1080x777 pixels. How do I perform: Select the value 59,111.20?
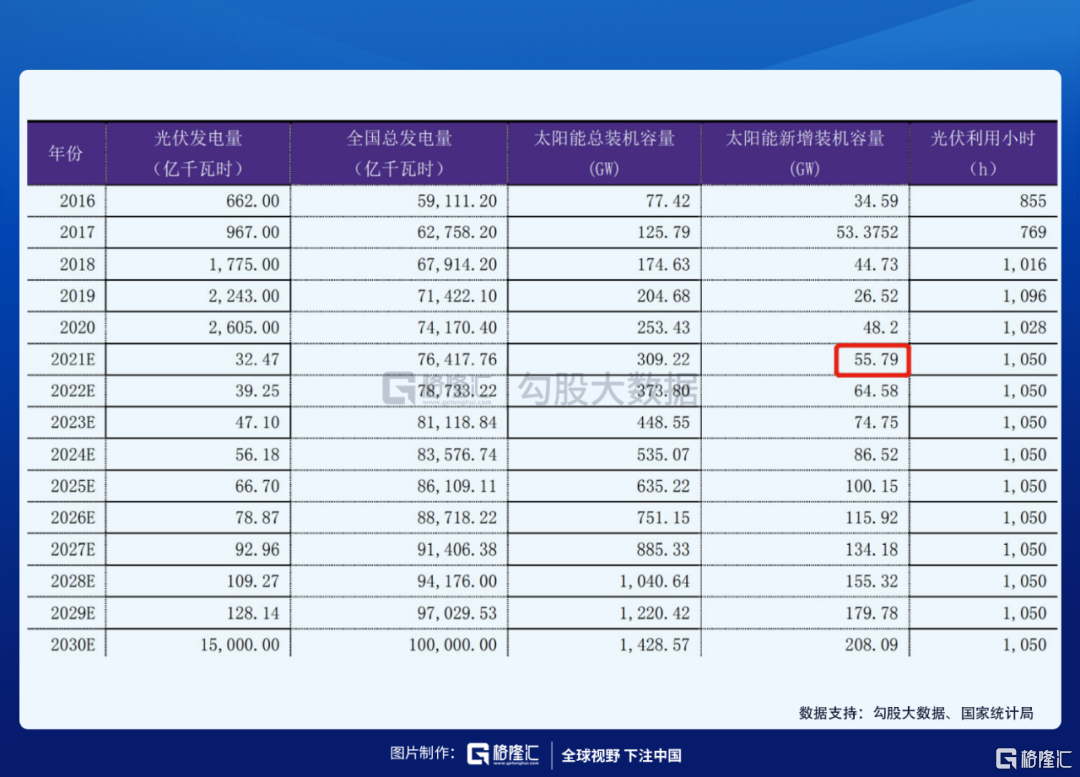point(457,201)
